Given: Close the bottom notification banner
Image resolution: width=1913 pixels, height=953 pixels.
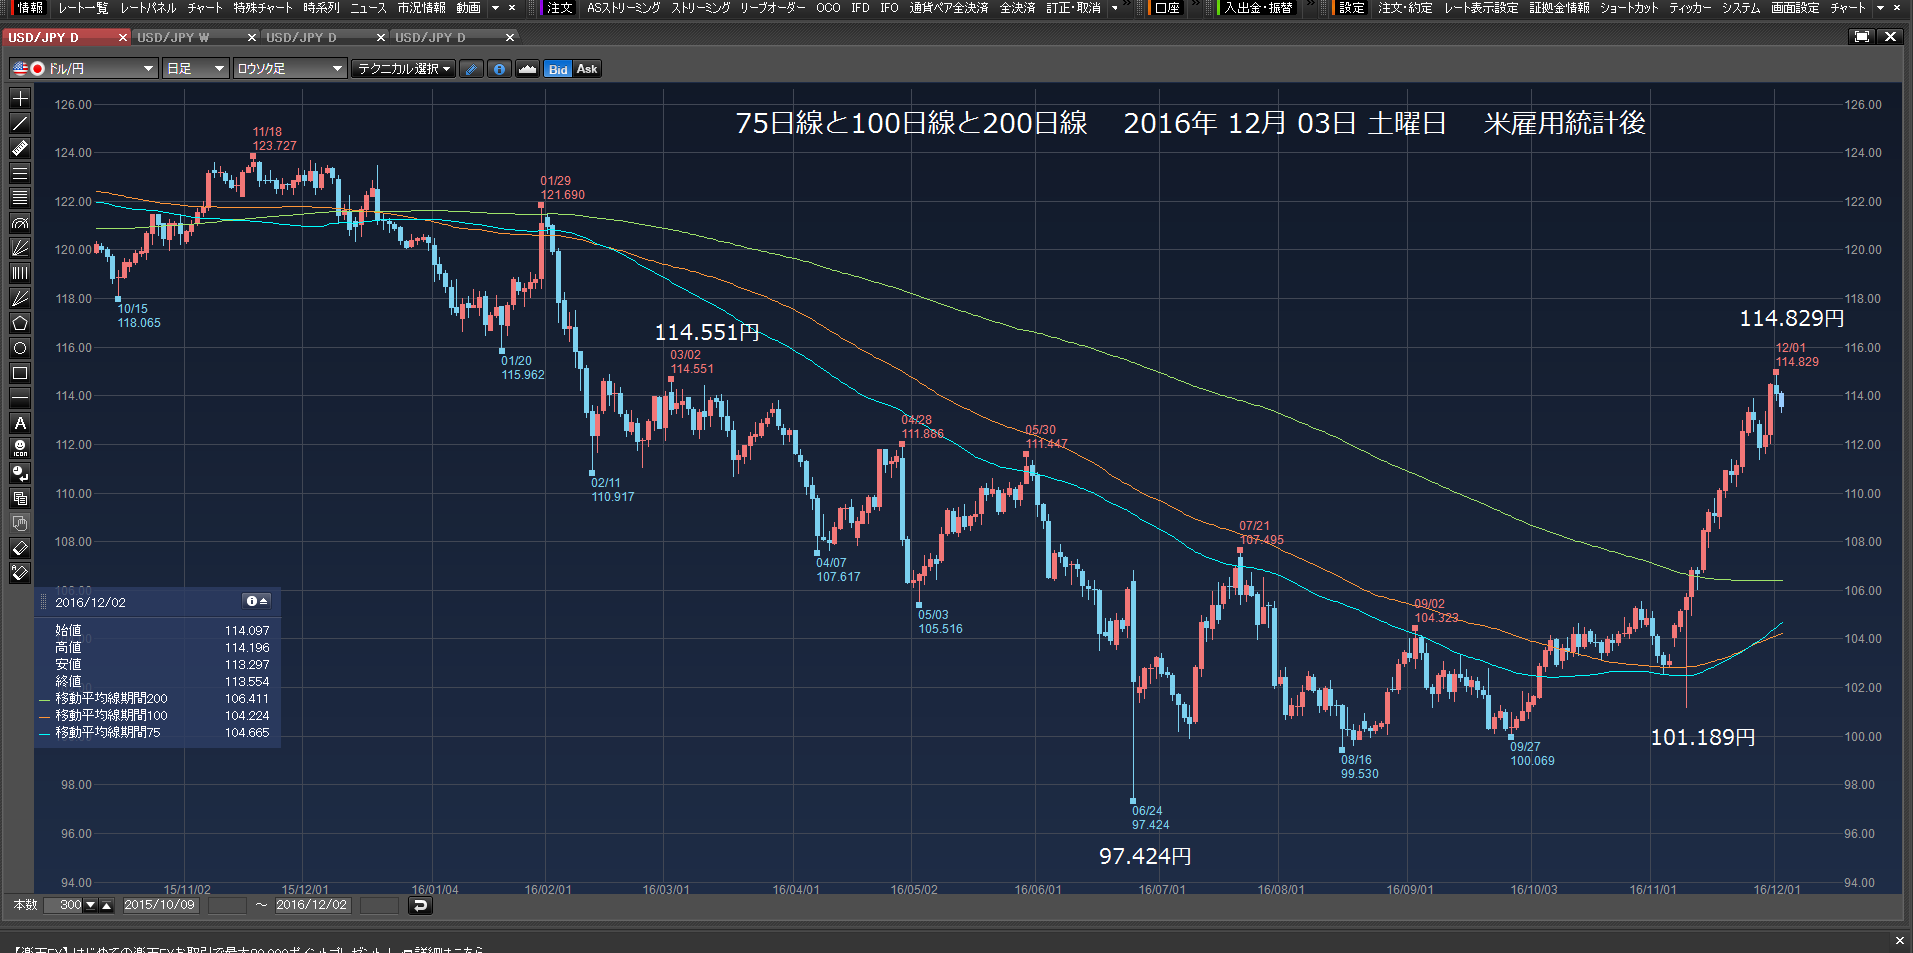Looking at the screenshot, I should tap(1900, 941).
